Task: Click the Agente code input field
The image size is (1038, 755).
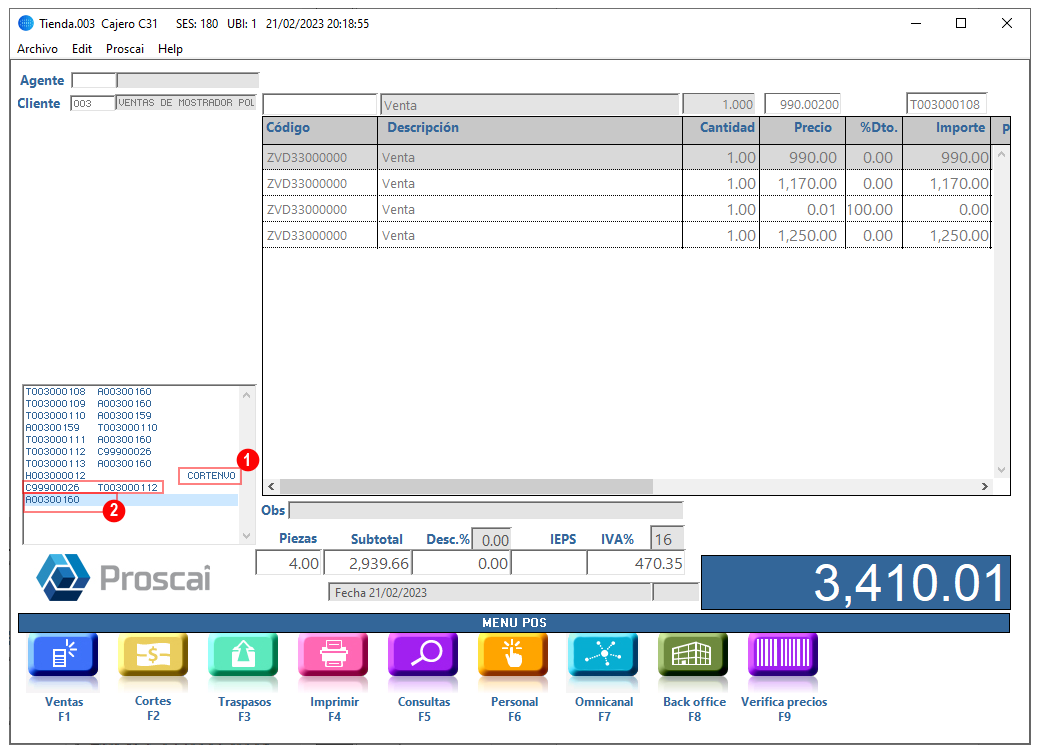Action: tap(93, 81)
